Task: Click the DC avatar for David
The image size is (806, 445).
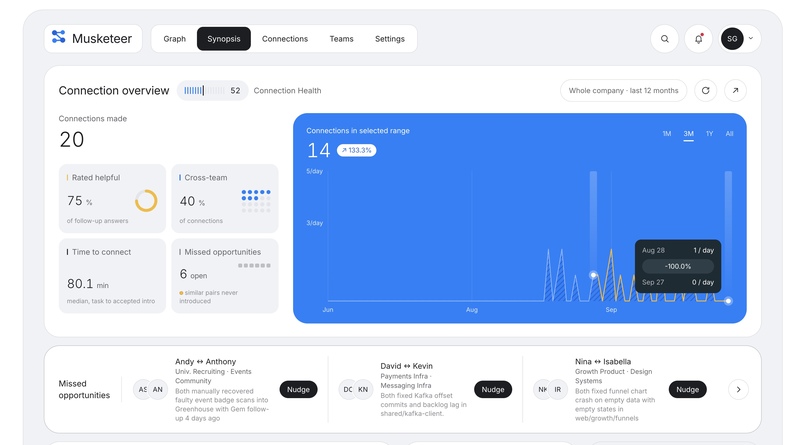Action: tap(347, 390)
